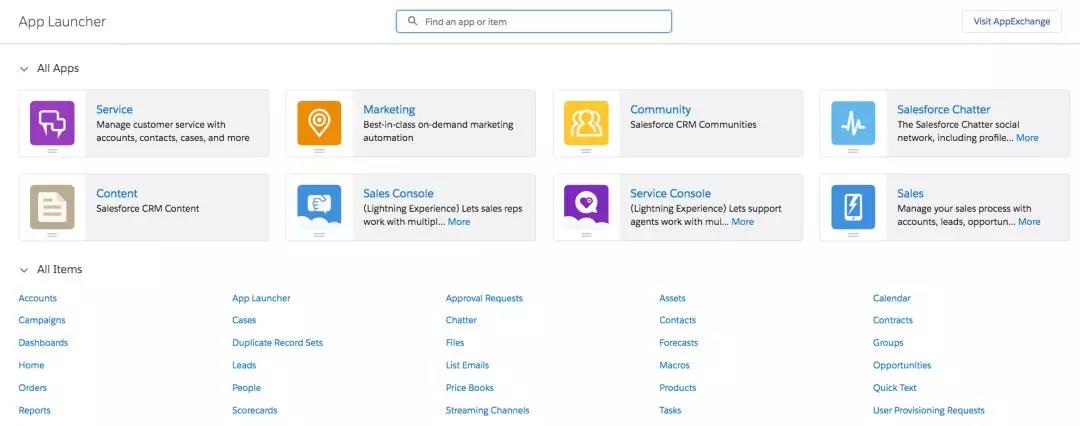Collapse the All Items section
Image resolution: width=1080 pixels, height=426 pixels.
pyautogui.click(x=24, y=270)
